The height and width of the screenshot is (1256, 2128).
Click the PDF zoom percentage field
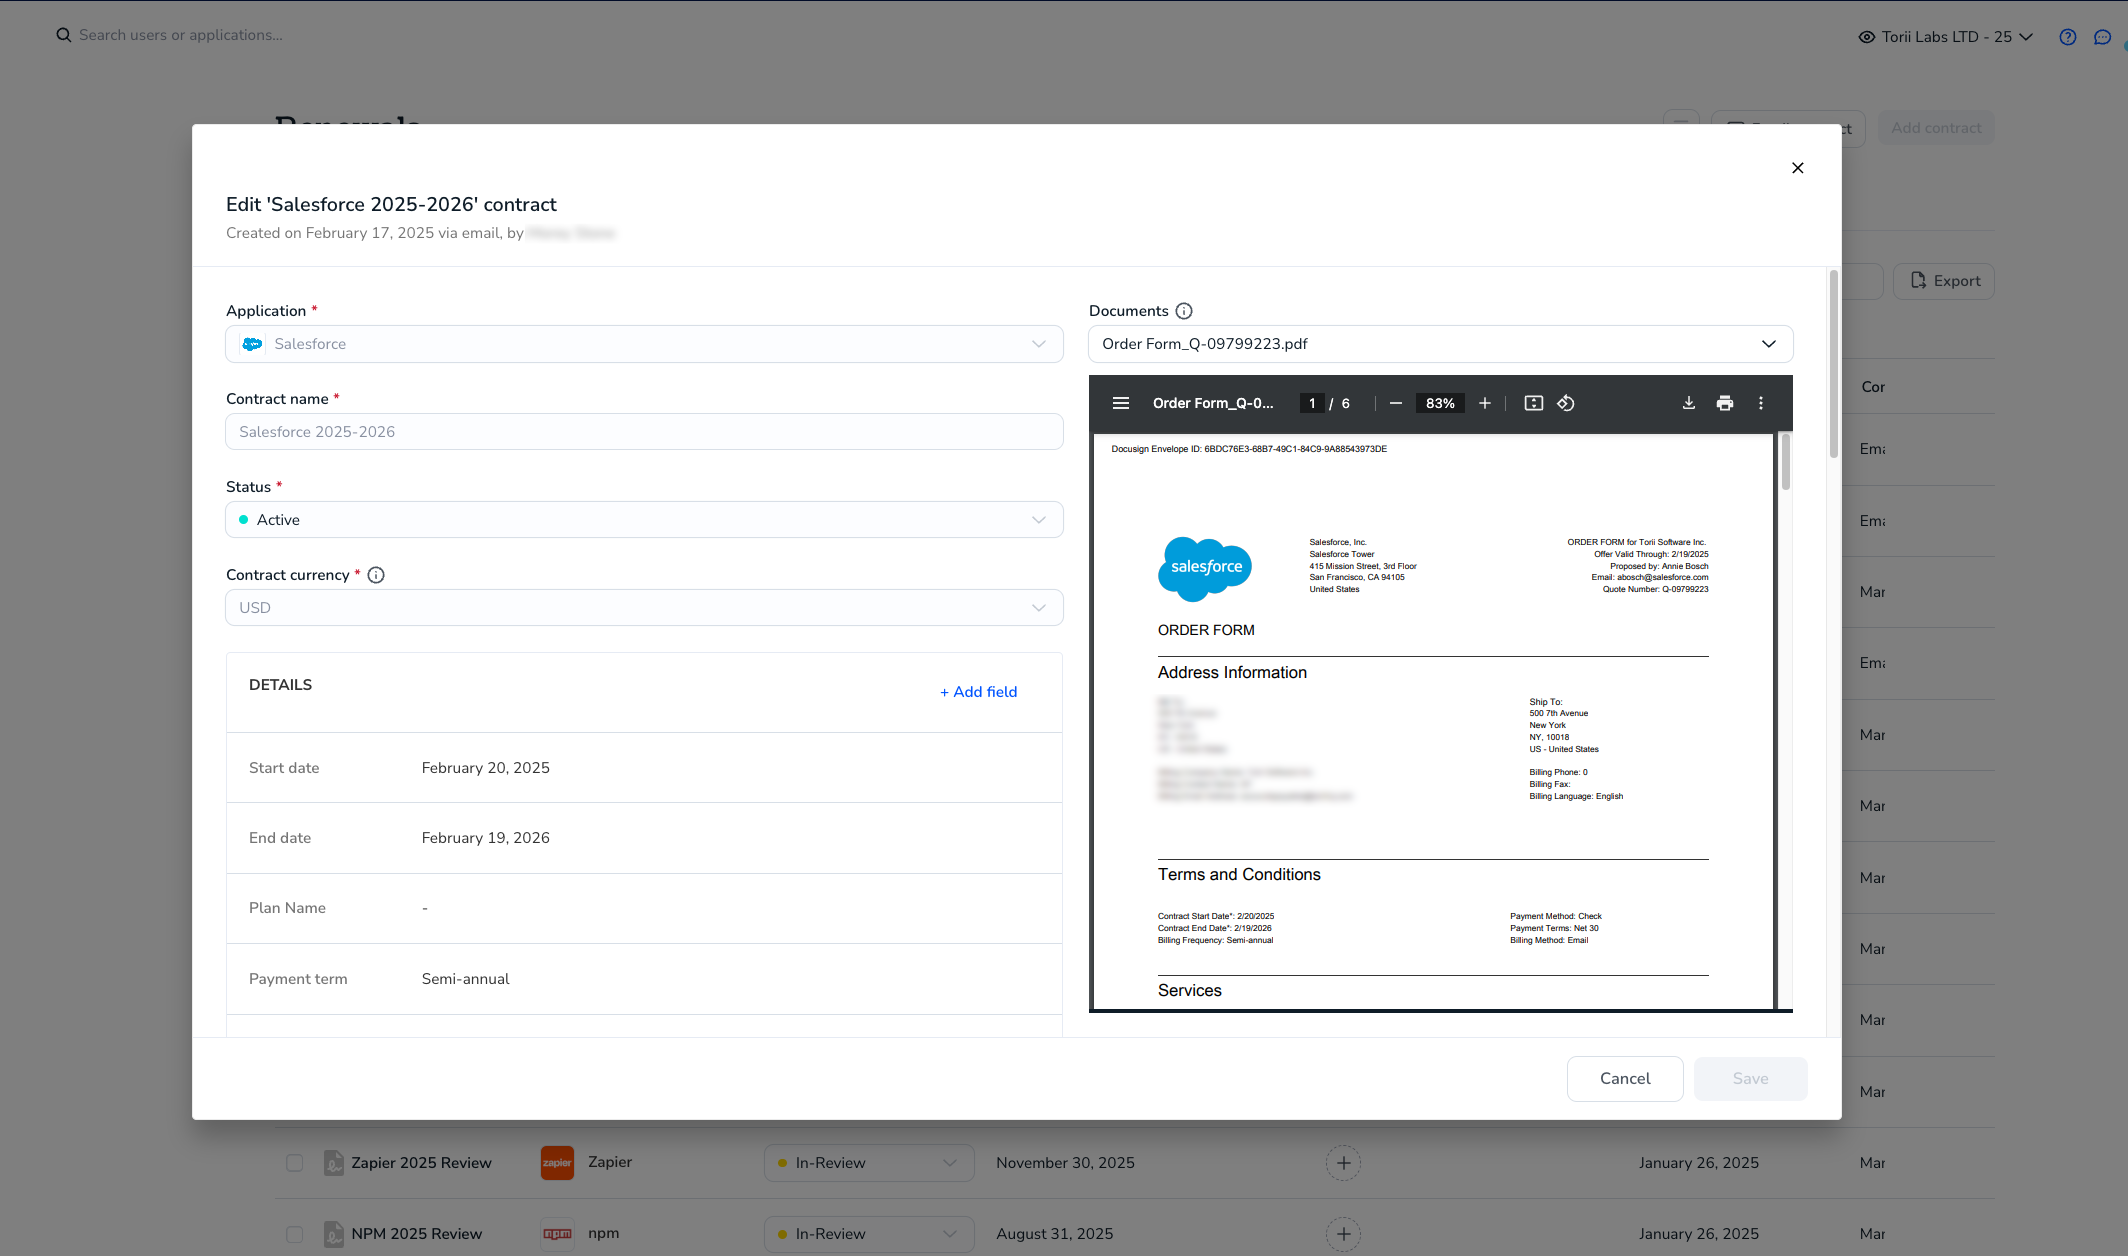tap(1440, 403)
